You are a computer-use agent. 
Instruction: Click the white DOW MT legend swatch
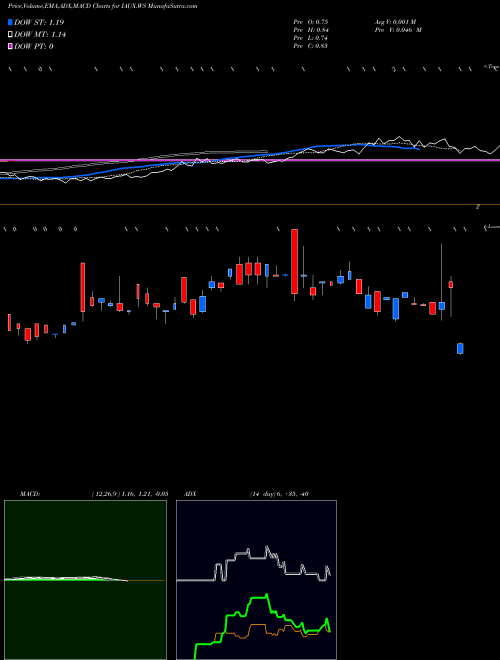coord(11,35)
